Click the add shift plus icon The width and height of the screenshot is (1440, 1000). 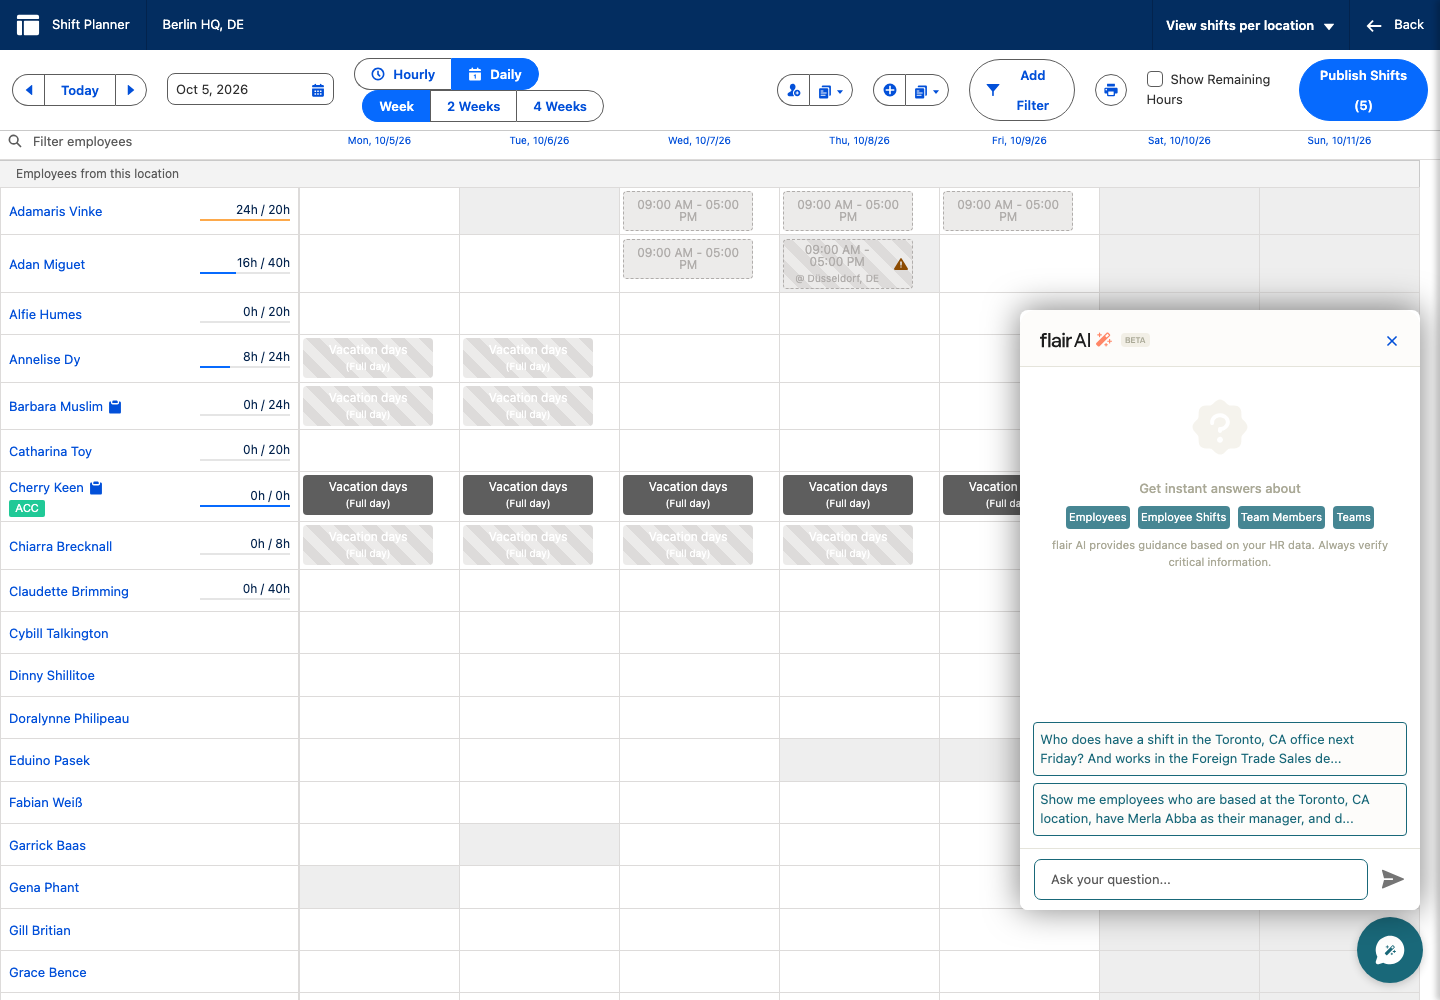889,90
